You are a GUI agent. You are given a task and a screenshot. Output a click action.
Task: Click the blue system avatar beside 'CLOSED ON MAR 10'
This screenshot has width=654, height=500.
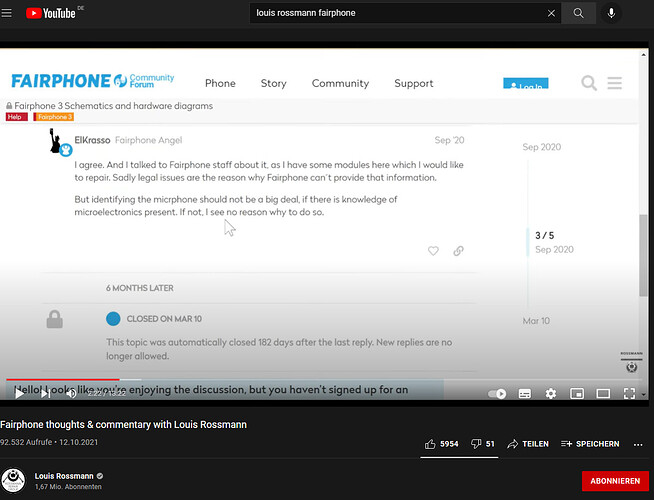113,319
